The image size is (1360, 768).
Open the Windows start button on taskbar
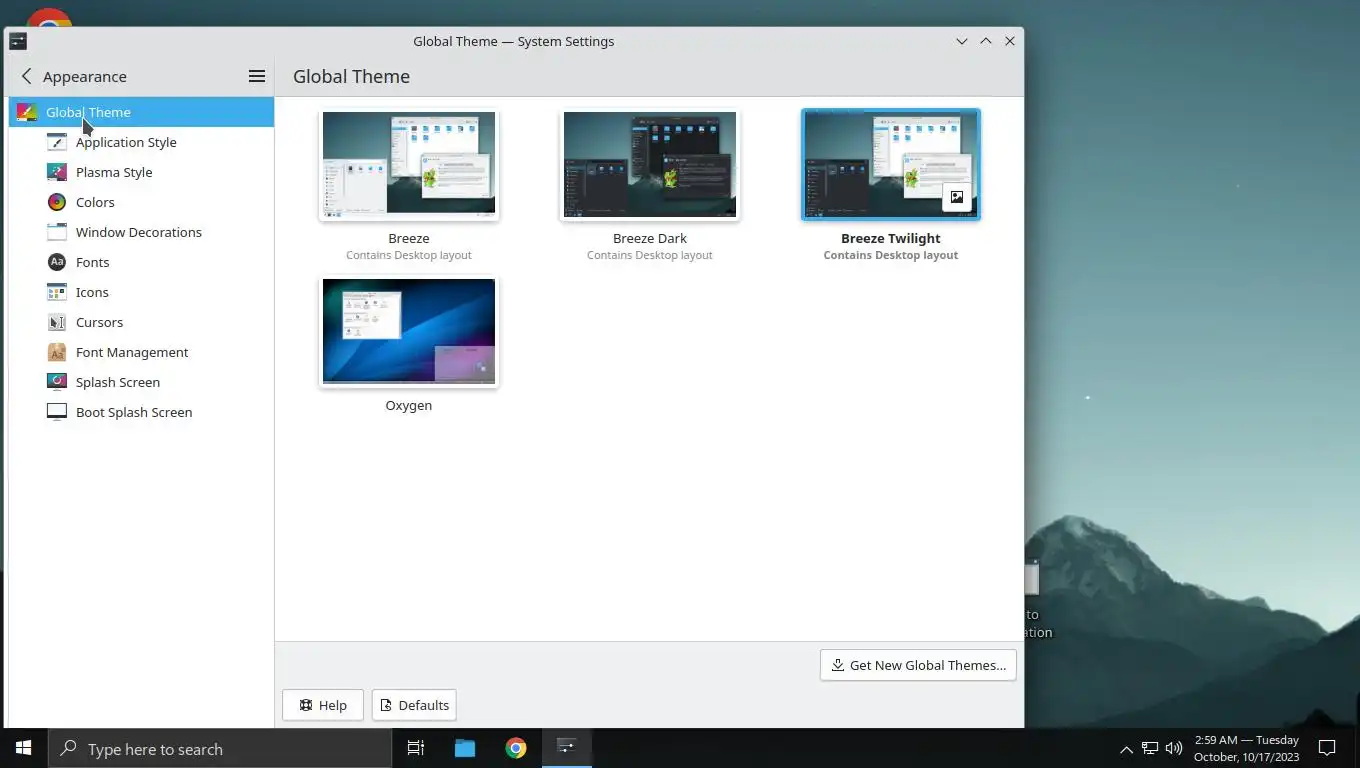point(24,748)
